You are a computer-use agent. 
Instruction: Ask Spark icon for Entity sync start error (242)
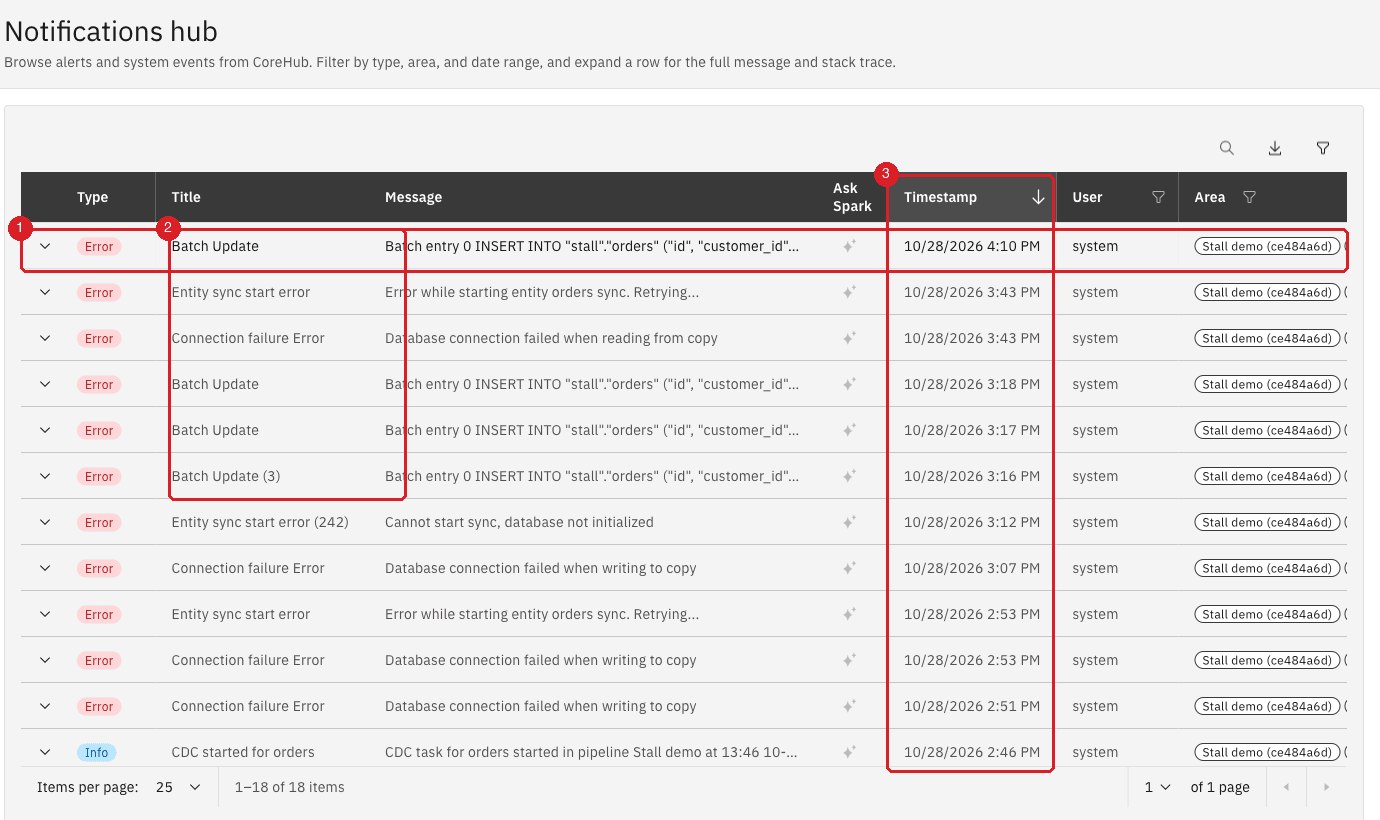click(849, 522)
